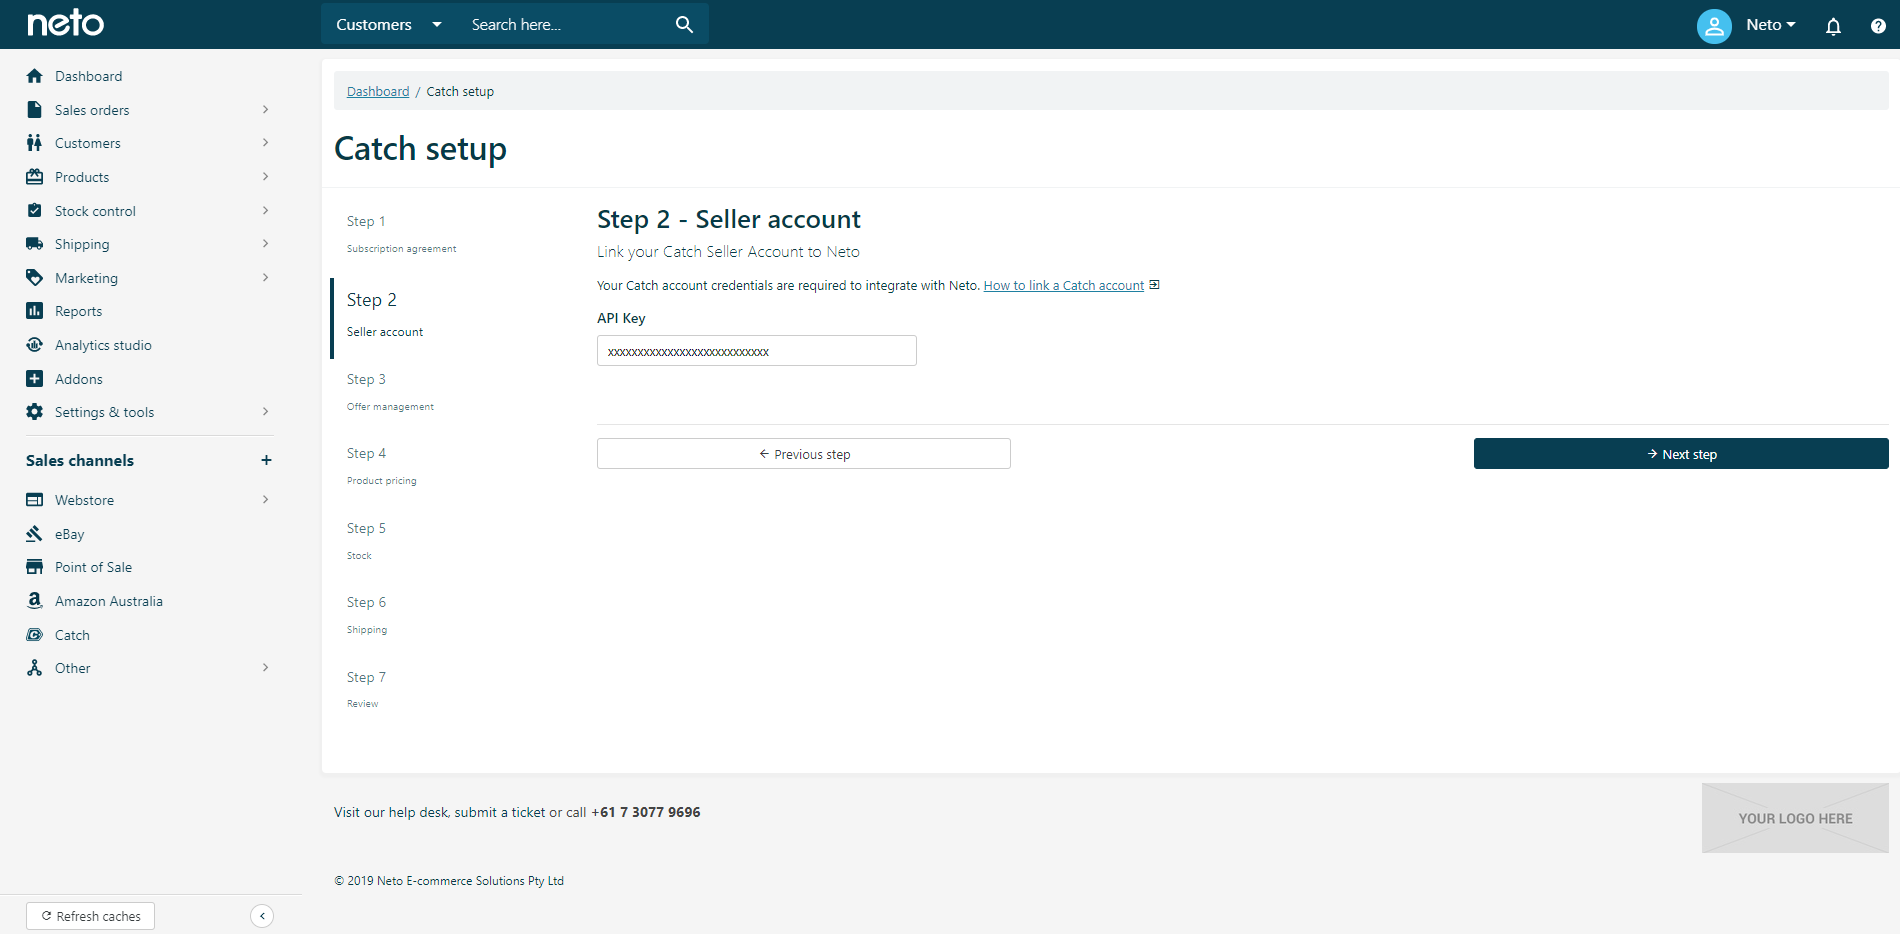Image resolution: width=1900 pixels, height=934 pixels.
Task: Click the Webstore icon
Action: click(35, 500)
